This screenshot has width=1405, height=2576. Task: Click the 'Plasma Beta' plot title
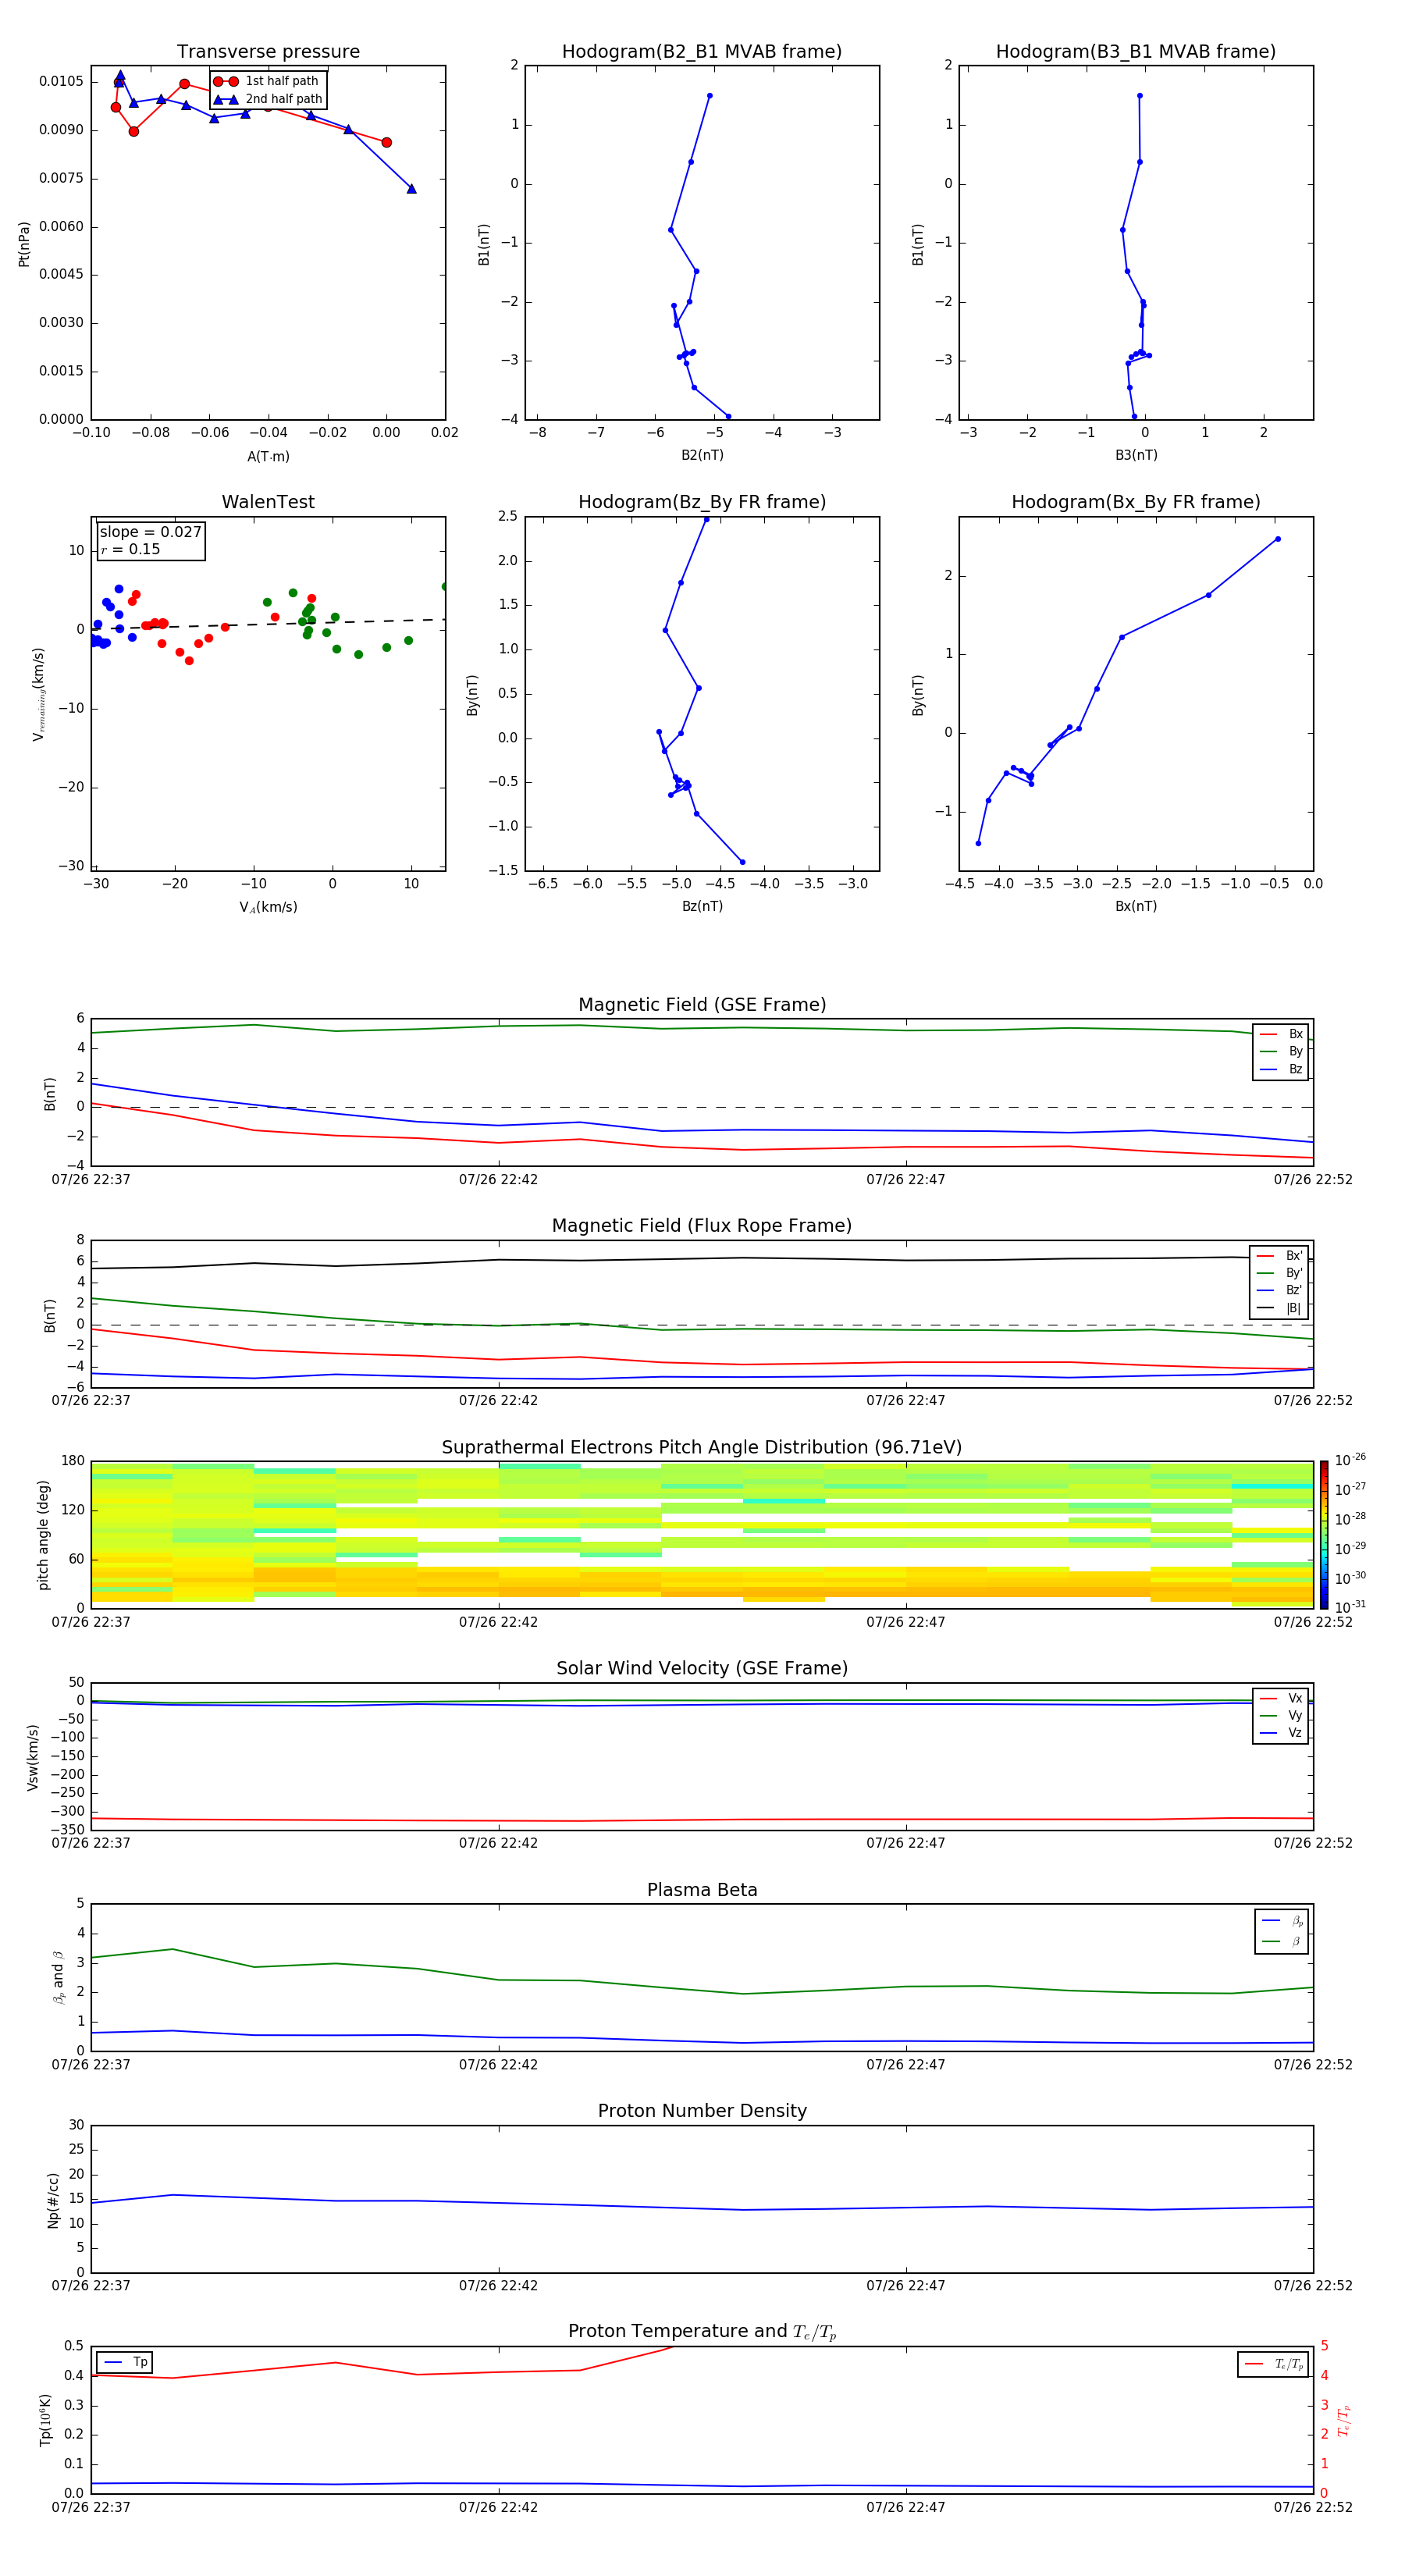point(702,1890)
